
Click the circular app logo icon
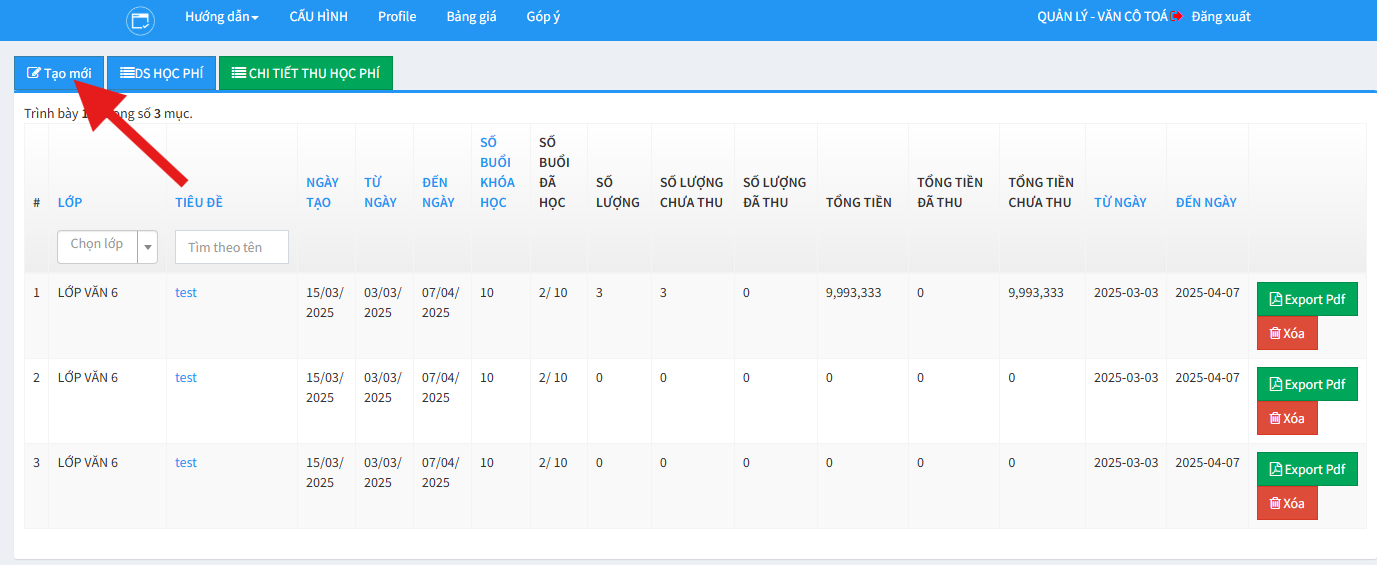(x=141, y=20)
